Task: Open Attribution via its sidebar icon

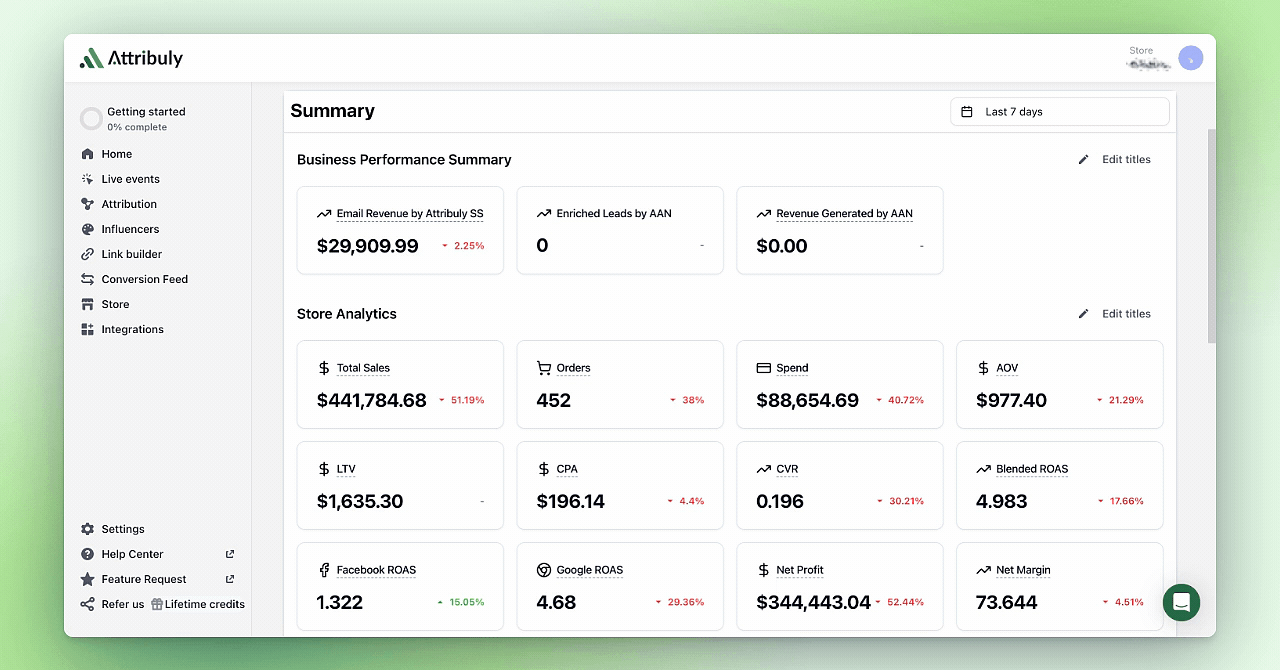Action: (x=90, y=204)
